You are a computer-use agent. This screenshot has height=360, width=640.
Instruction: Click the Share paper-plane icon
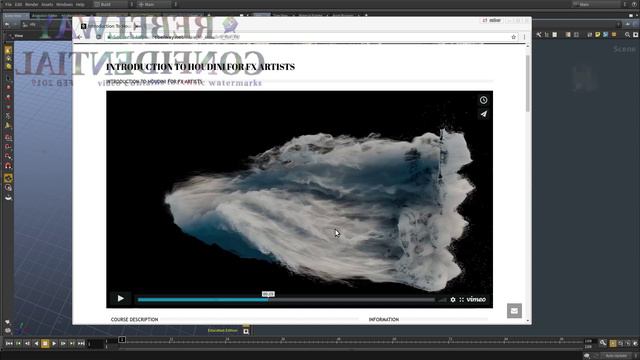483,114
